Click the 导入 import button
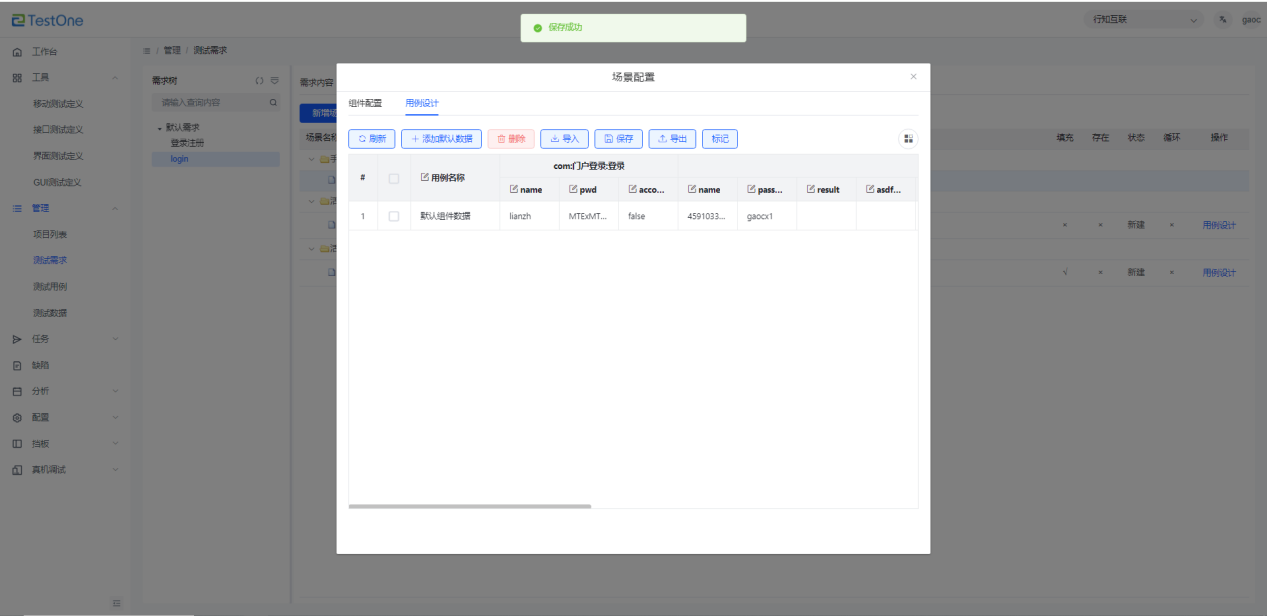 click(565, 139)
